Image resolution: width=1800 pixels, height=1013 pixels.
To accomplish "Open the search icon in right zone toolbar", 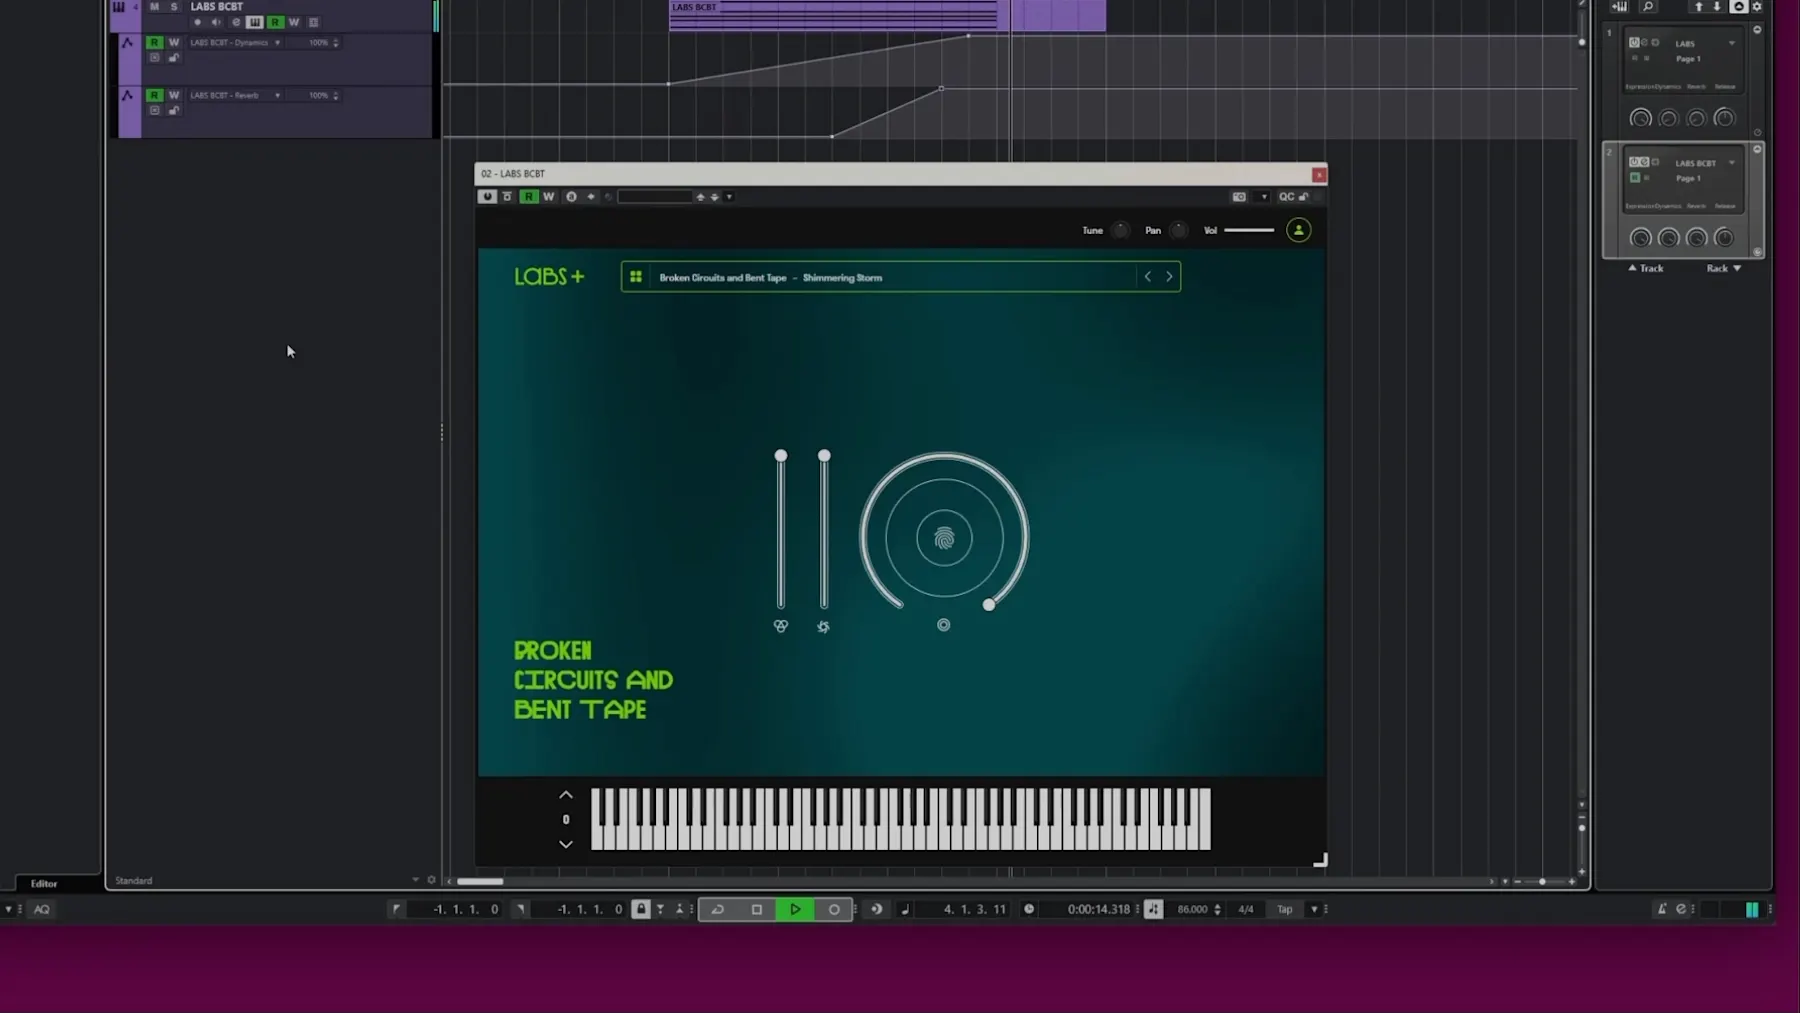I will (1648, 7).
